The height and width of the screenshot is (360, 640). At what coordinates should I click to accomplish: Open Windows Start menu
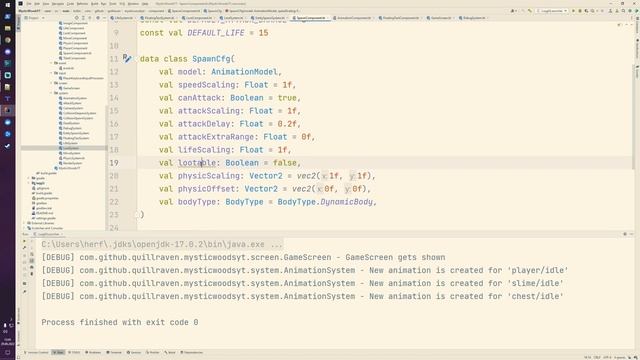pyautogui.click(x=7, y=5)
